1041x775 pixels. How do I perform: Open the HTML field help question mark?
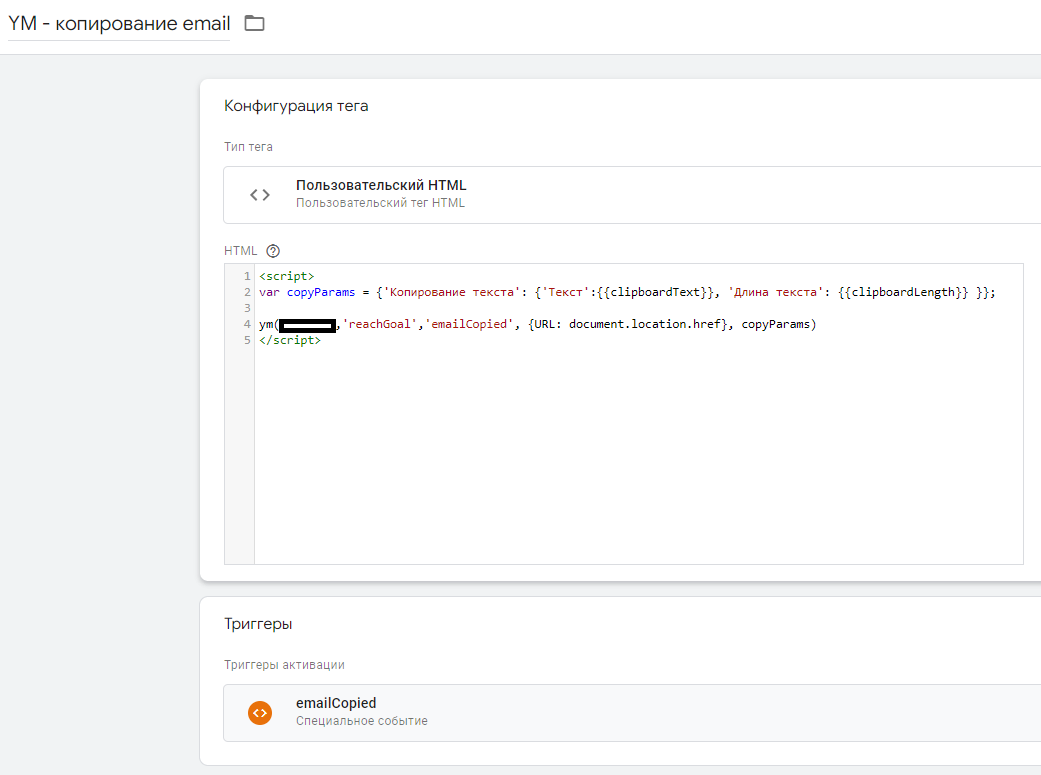click(273, 251)
